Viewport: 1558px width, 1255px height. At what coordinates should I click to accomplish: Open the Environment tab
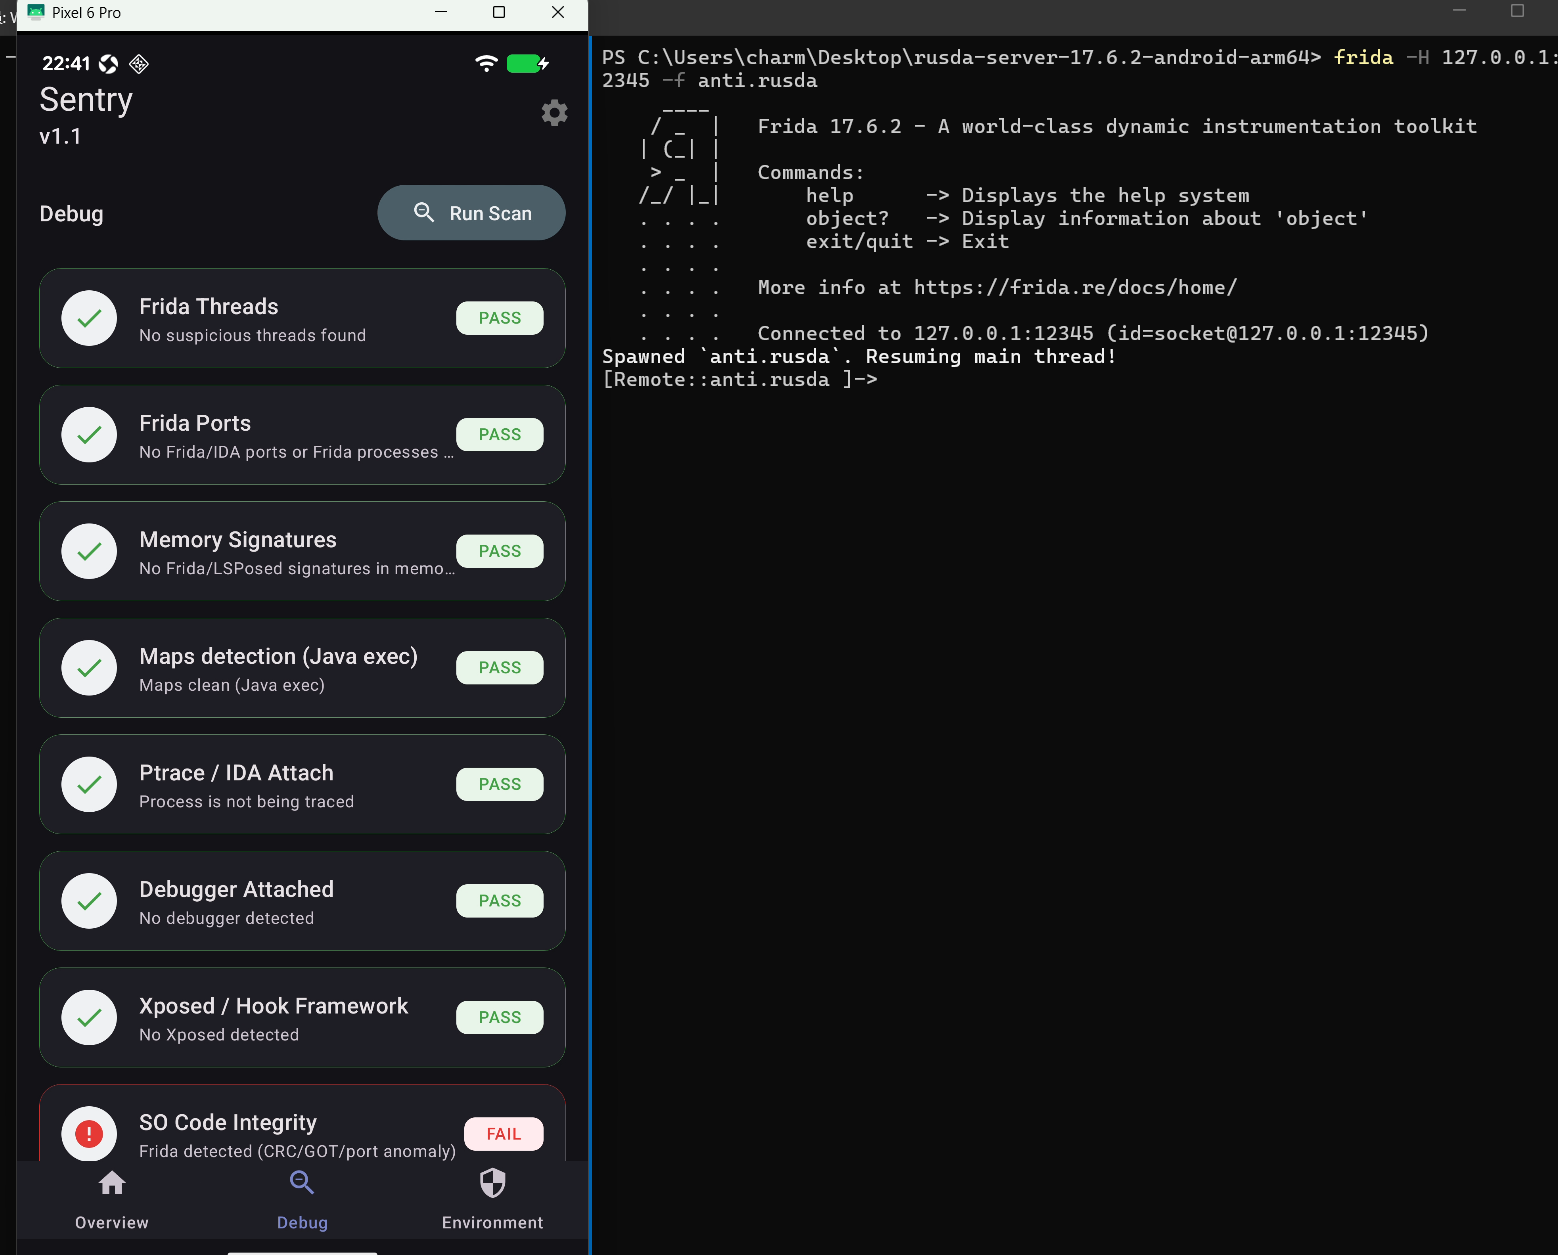click(x=493, y=1199)
